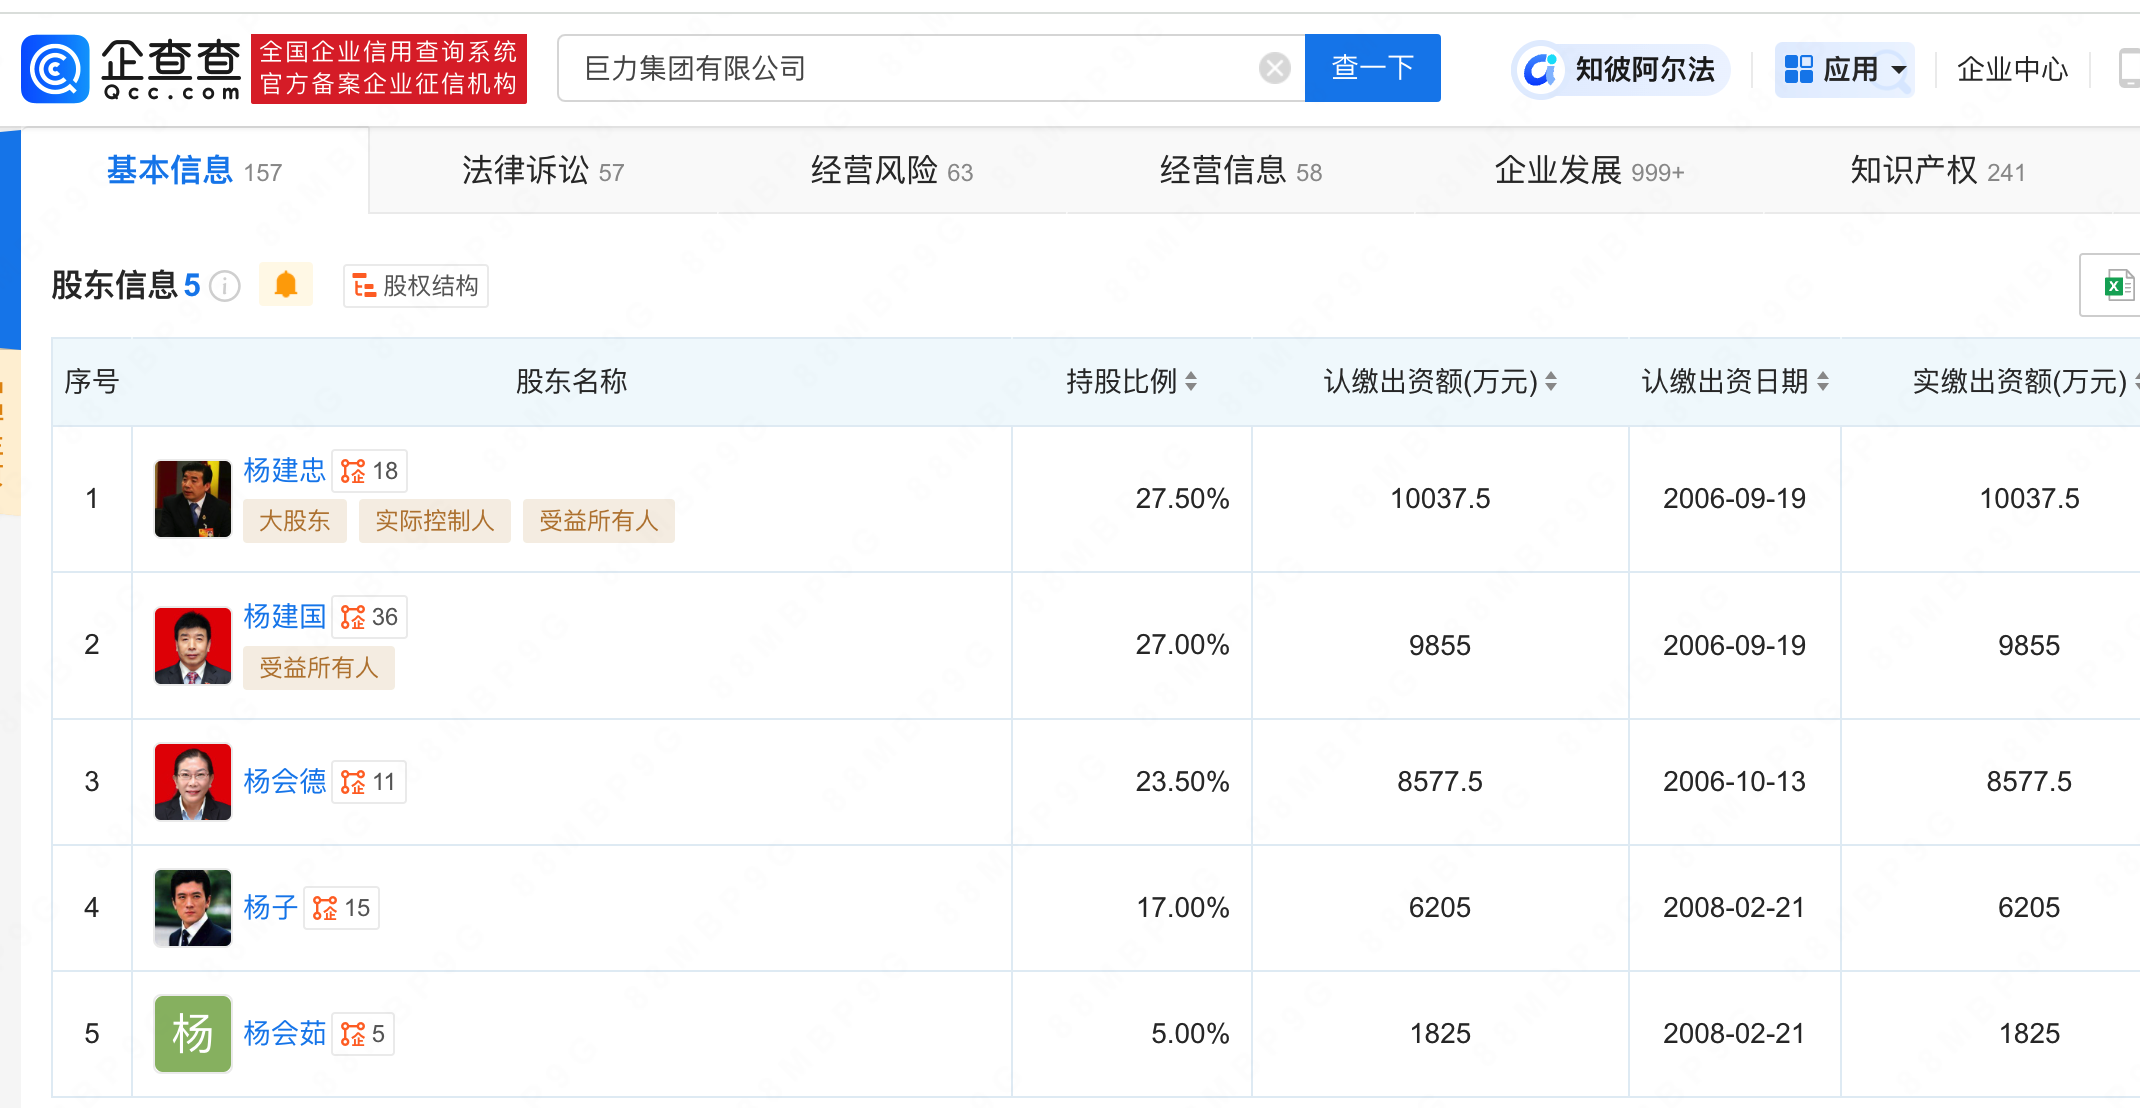Click 杨建国 shareholder photo
Screen dimensions: 2140x1108
click(193, 645)
